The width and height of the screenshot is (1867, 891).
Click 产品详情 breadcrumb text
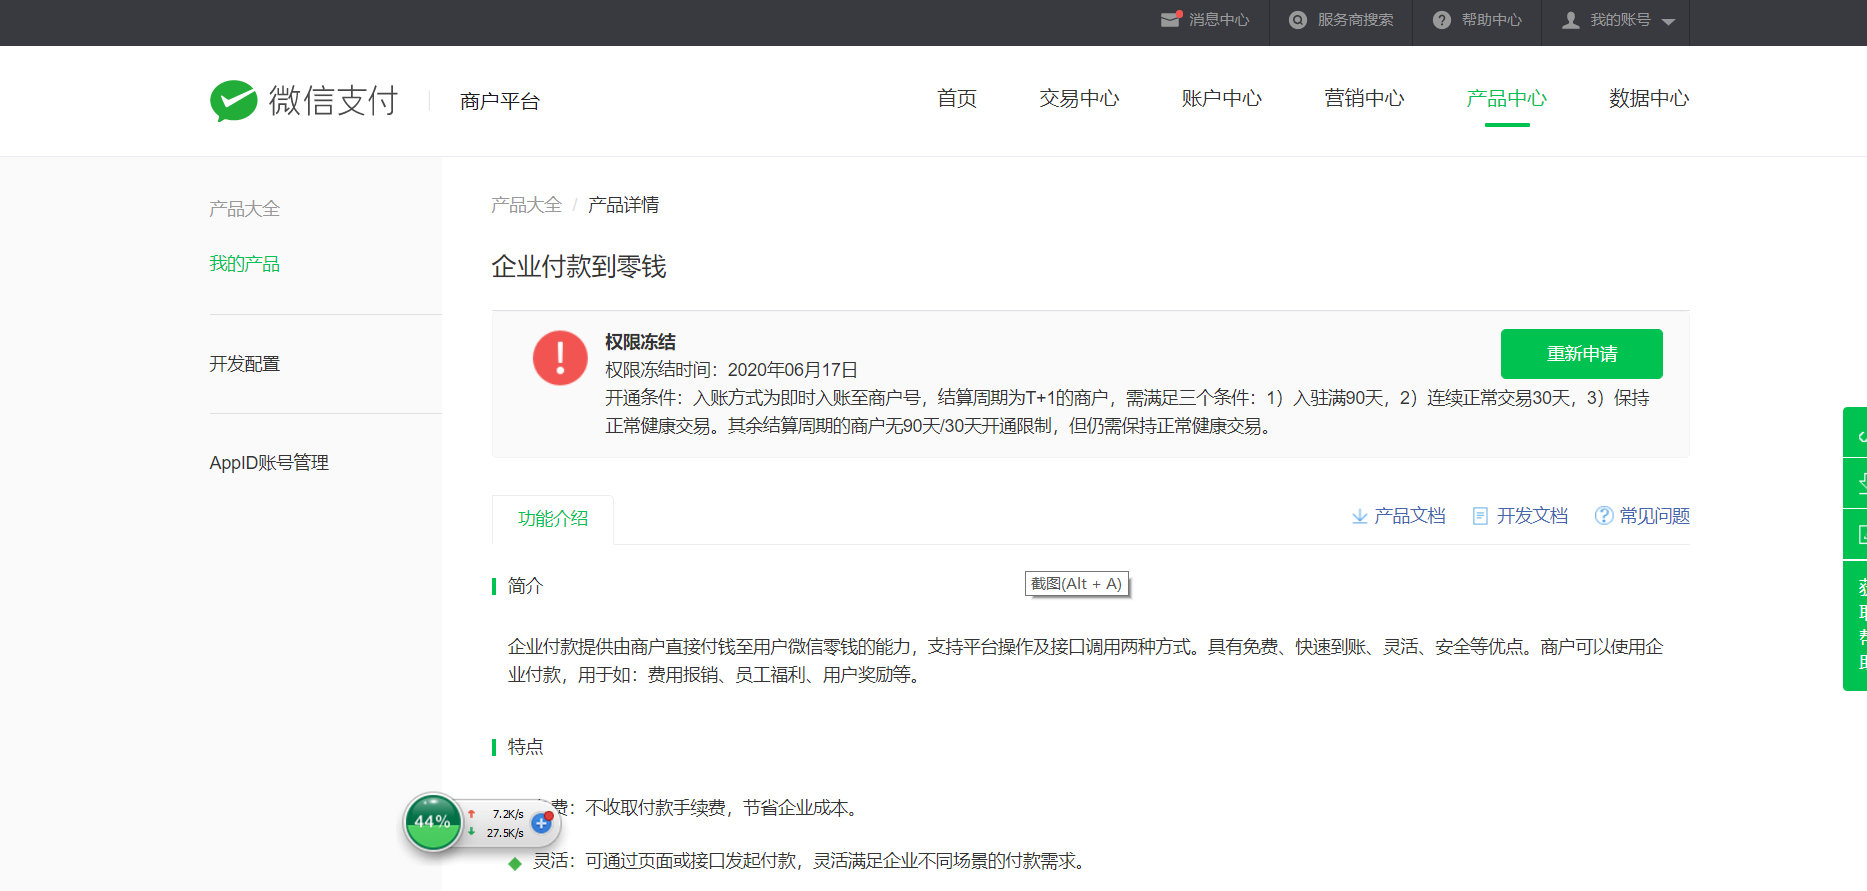[x=623, y=205]
